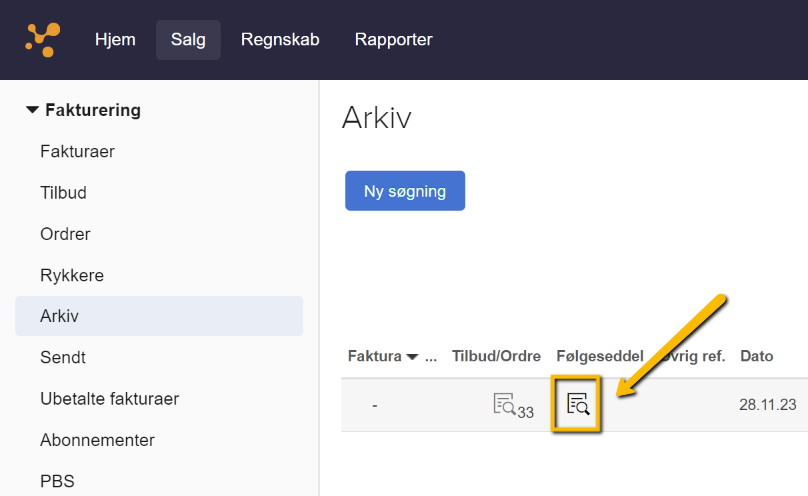Open the Tilbud/Ordre preview icon numbered 33
Viewport: 808px width, 496px height.
(x=506, y=404)
